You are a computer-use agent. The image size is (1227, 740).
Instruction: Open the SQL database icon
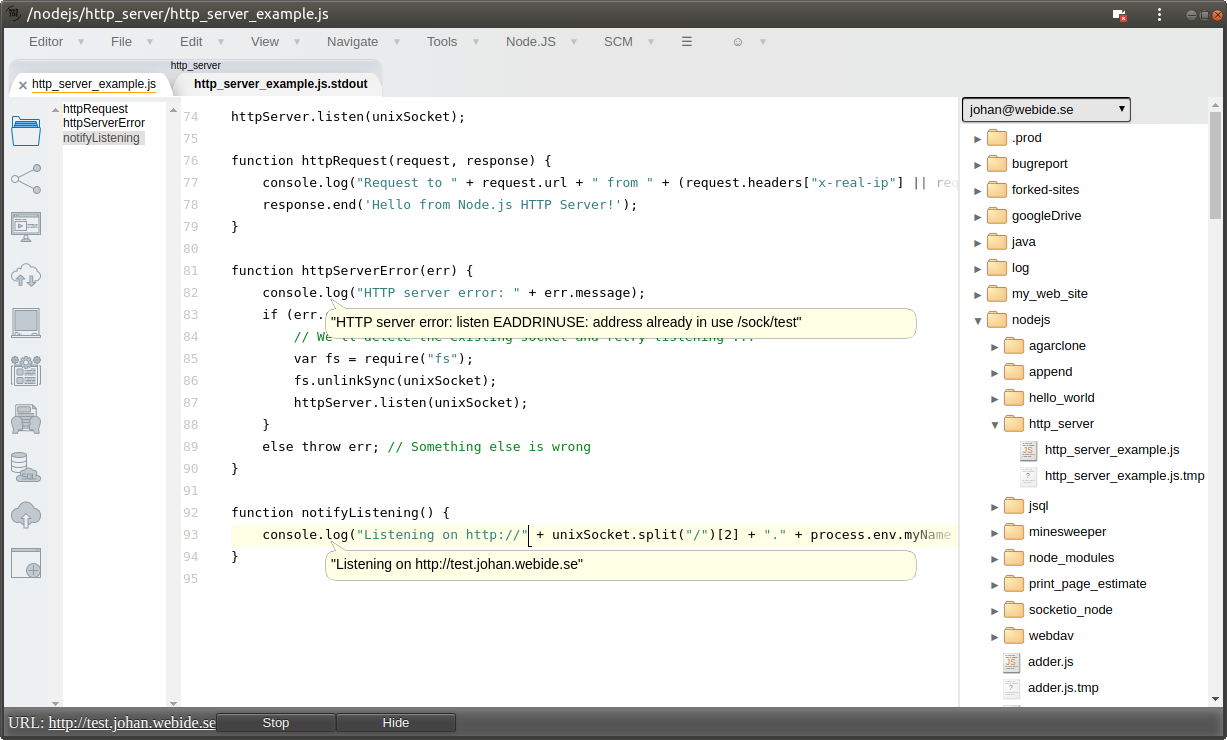click(25, 467)
